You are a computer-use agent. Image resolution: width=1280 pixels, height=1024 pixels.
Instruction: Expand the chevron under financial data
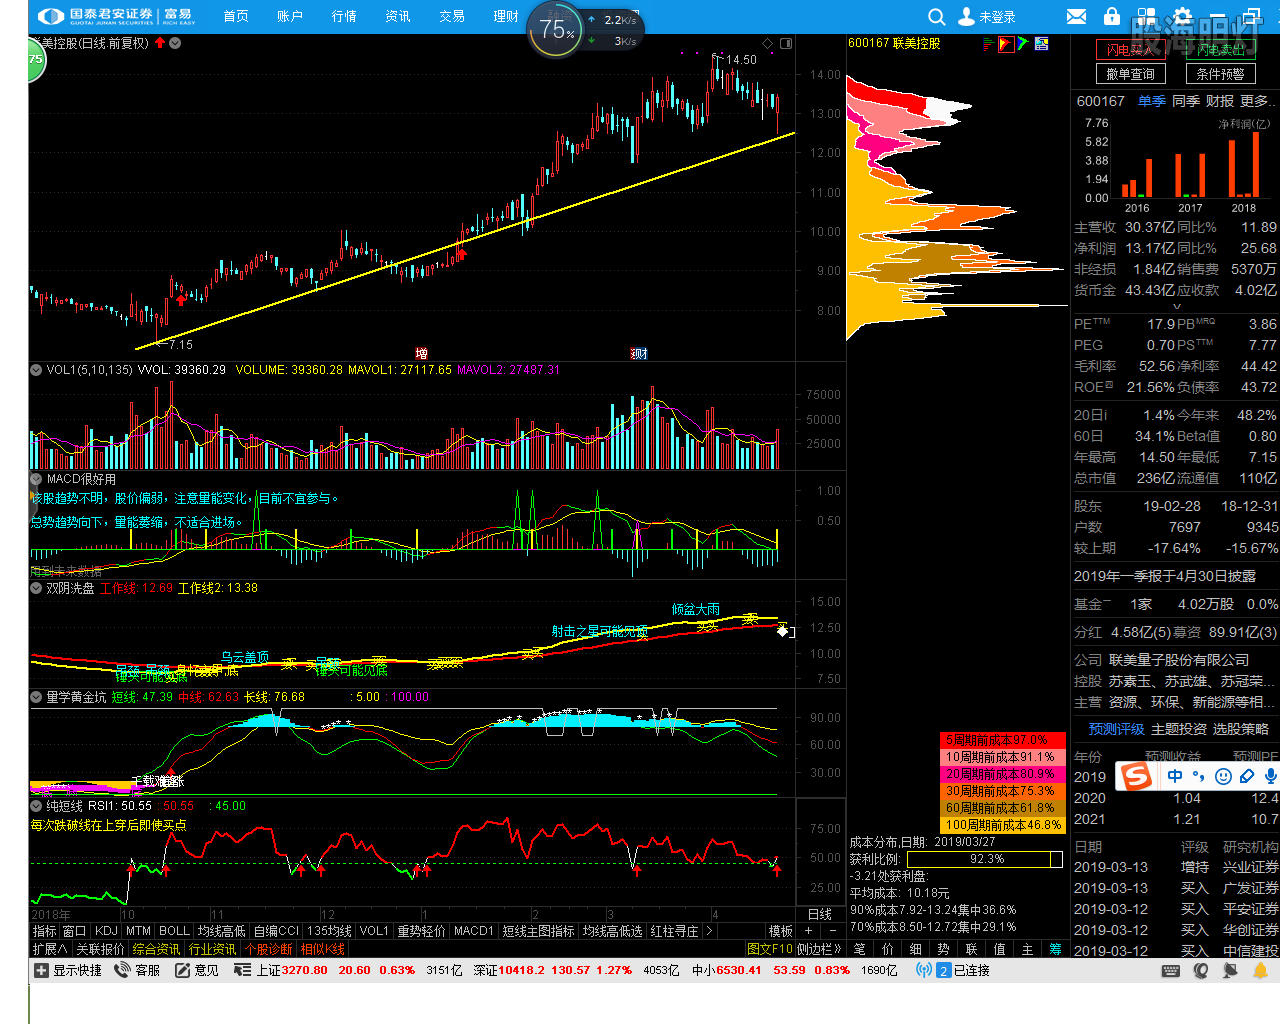(x=1176, y=307)
